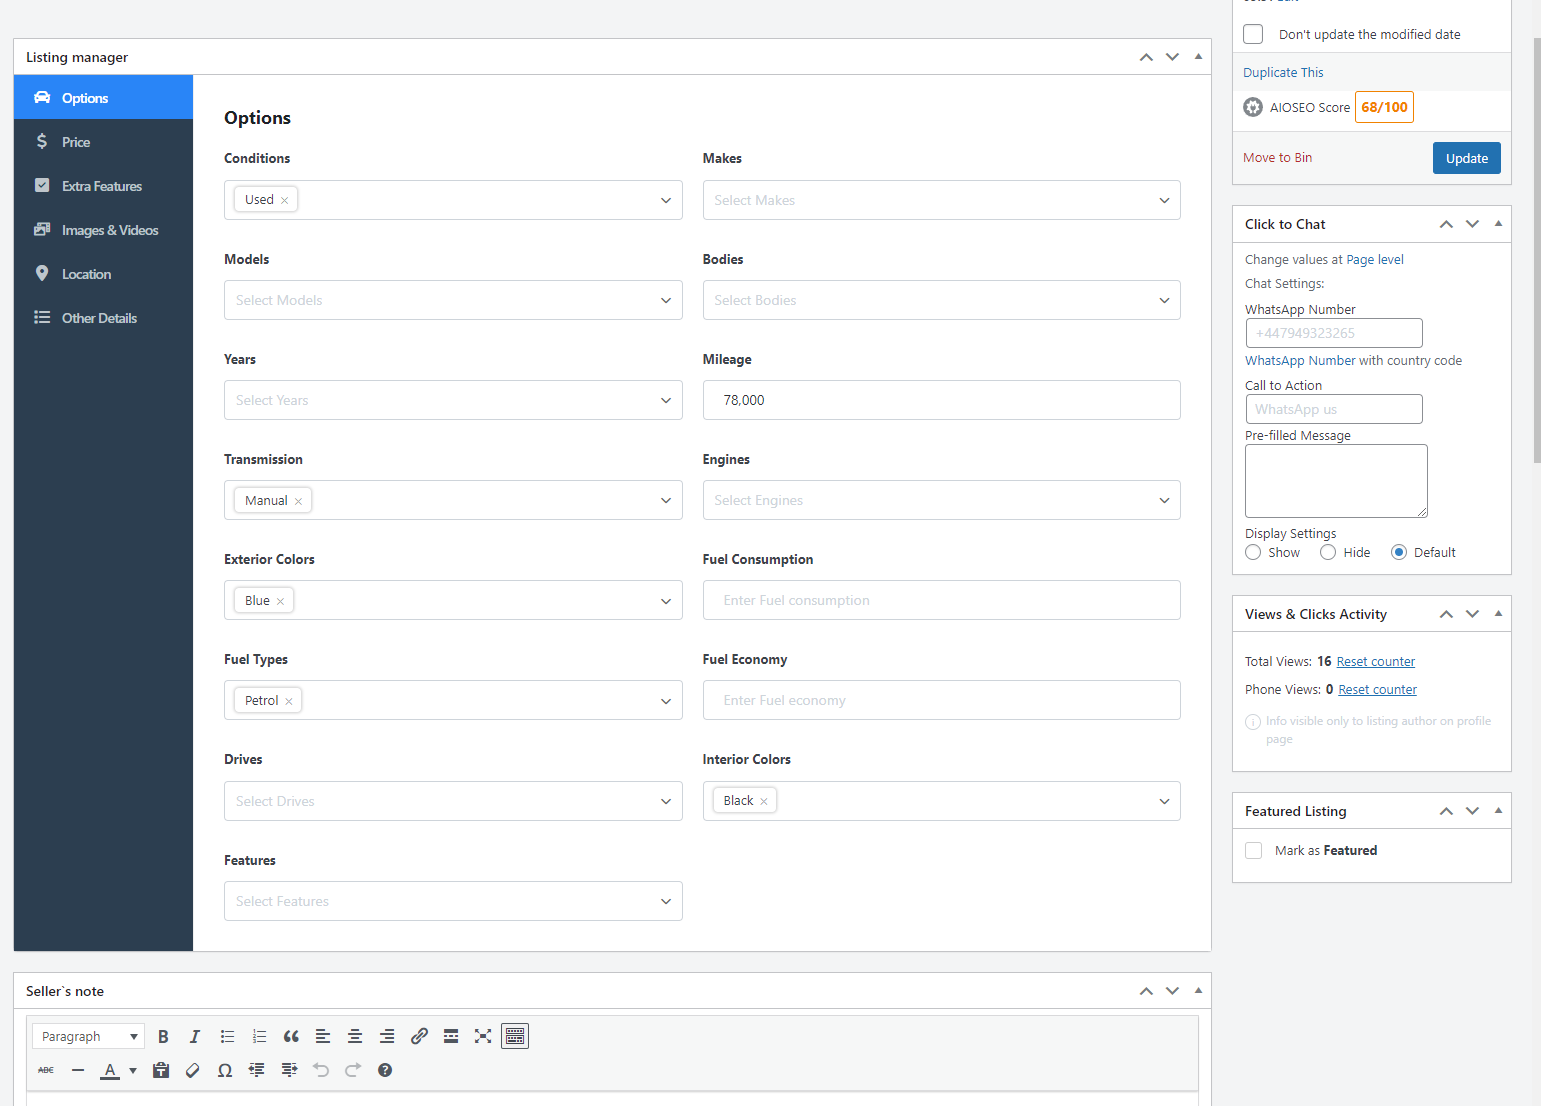The height and width of the screenshot is (1106, 1541).
Task: Open the Features dropdown
Action: point(453,901)
